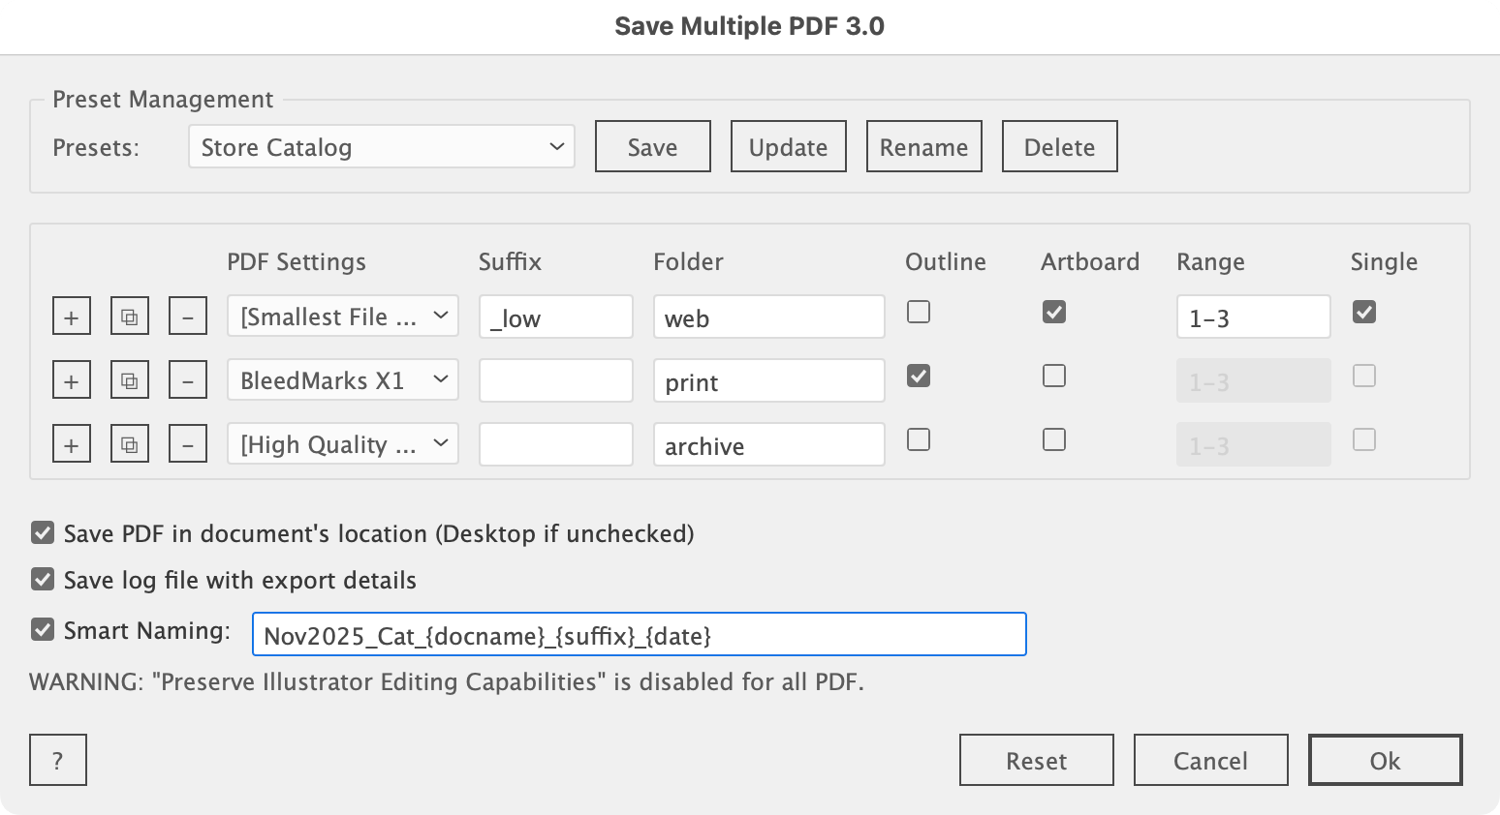Expand the Smallest File PDF settings dropdown
Viewport: 1500px width, 815px height.
click(342, 317)
